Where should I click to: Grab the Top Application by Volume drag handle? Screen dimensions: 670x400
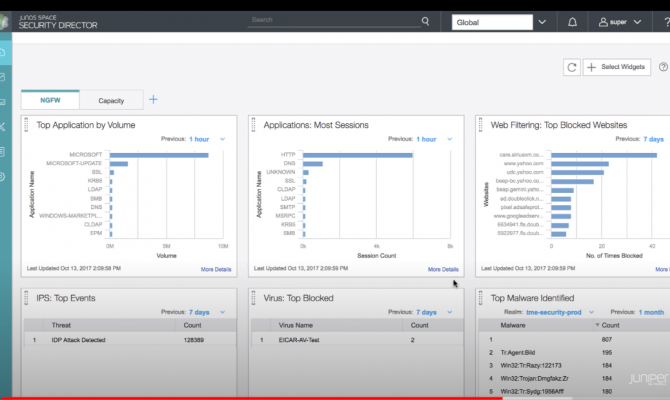click(x=26, y=125)
